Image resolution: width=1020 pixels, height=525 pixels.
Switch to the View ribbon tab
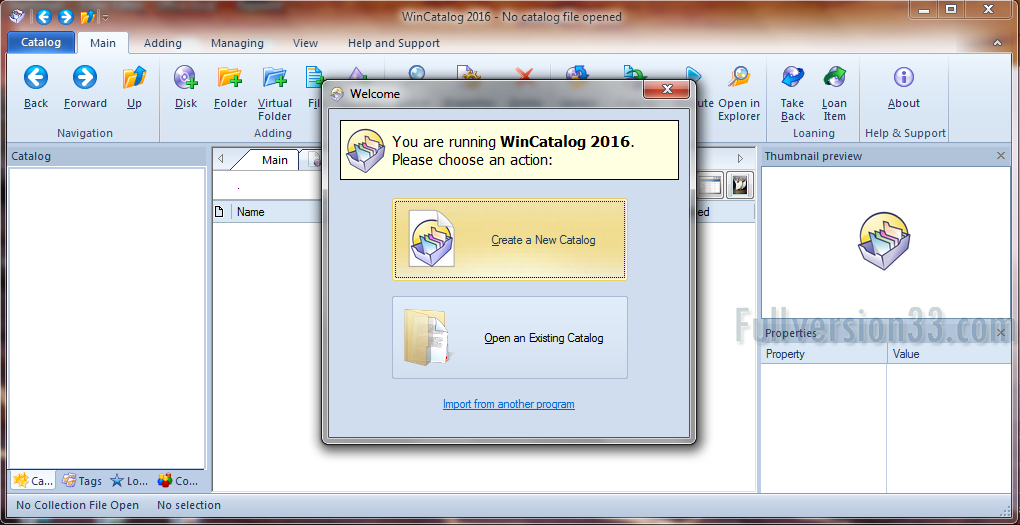coord(305,43)
